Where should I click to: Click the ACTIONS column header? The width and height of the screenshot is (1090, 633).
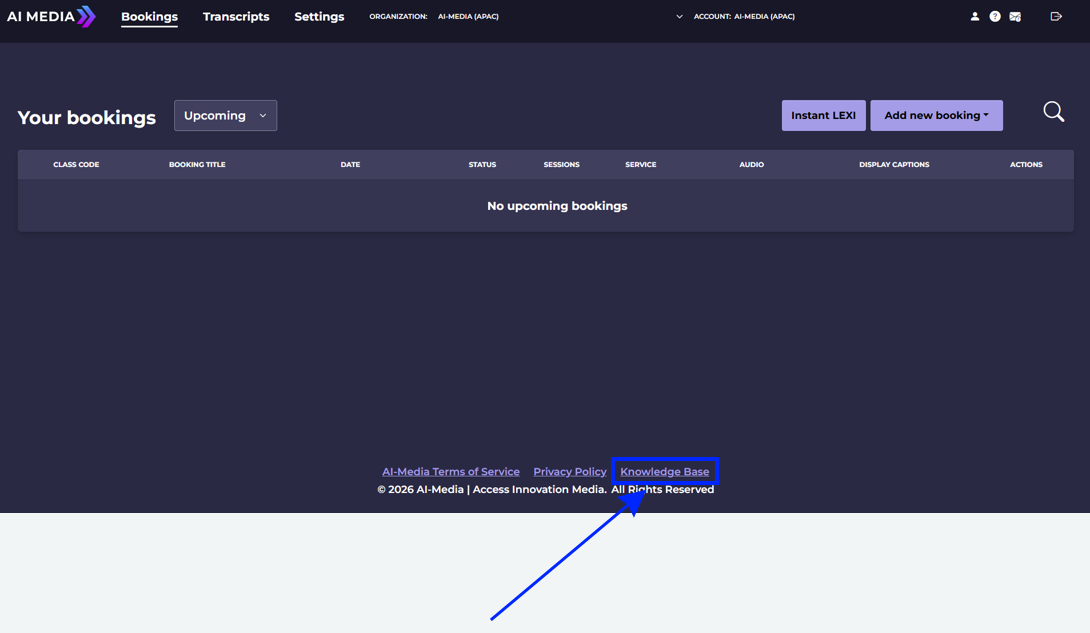(x=1026, y=165)
